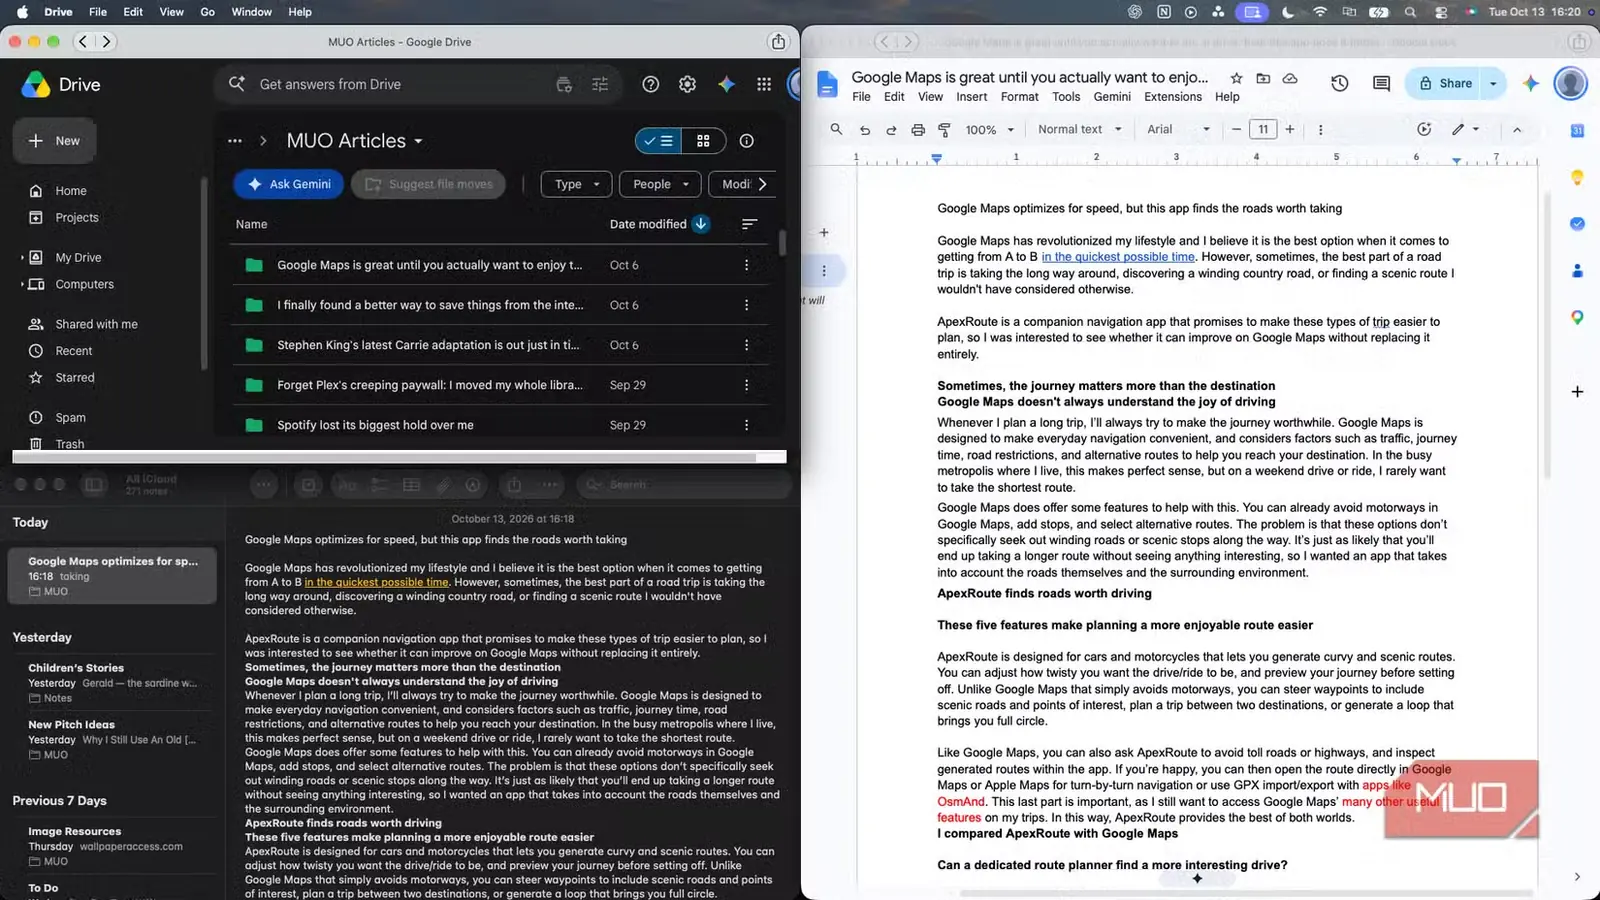Click Ask Gemini button in Drive
1600x900 pixels.
click(289, 184)
